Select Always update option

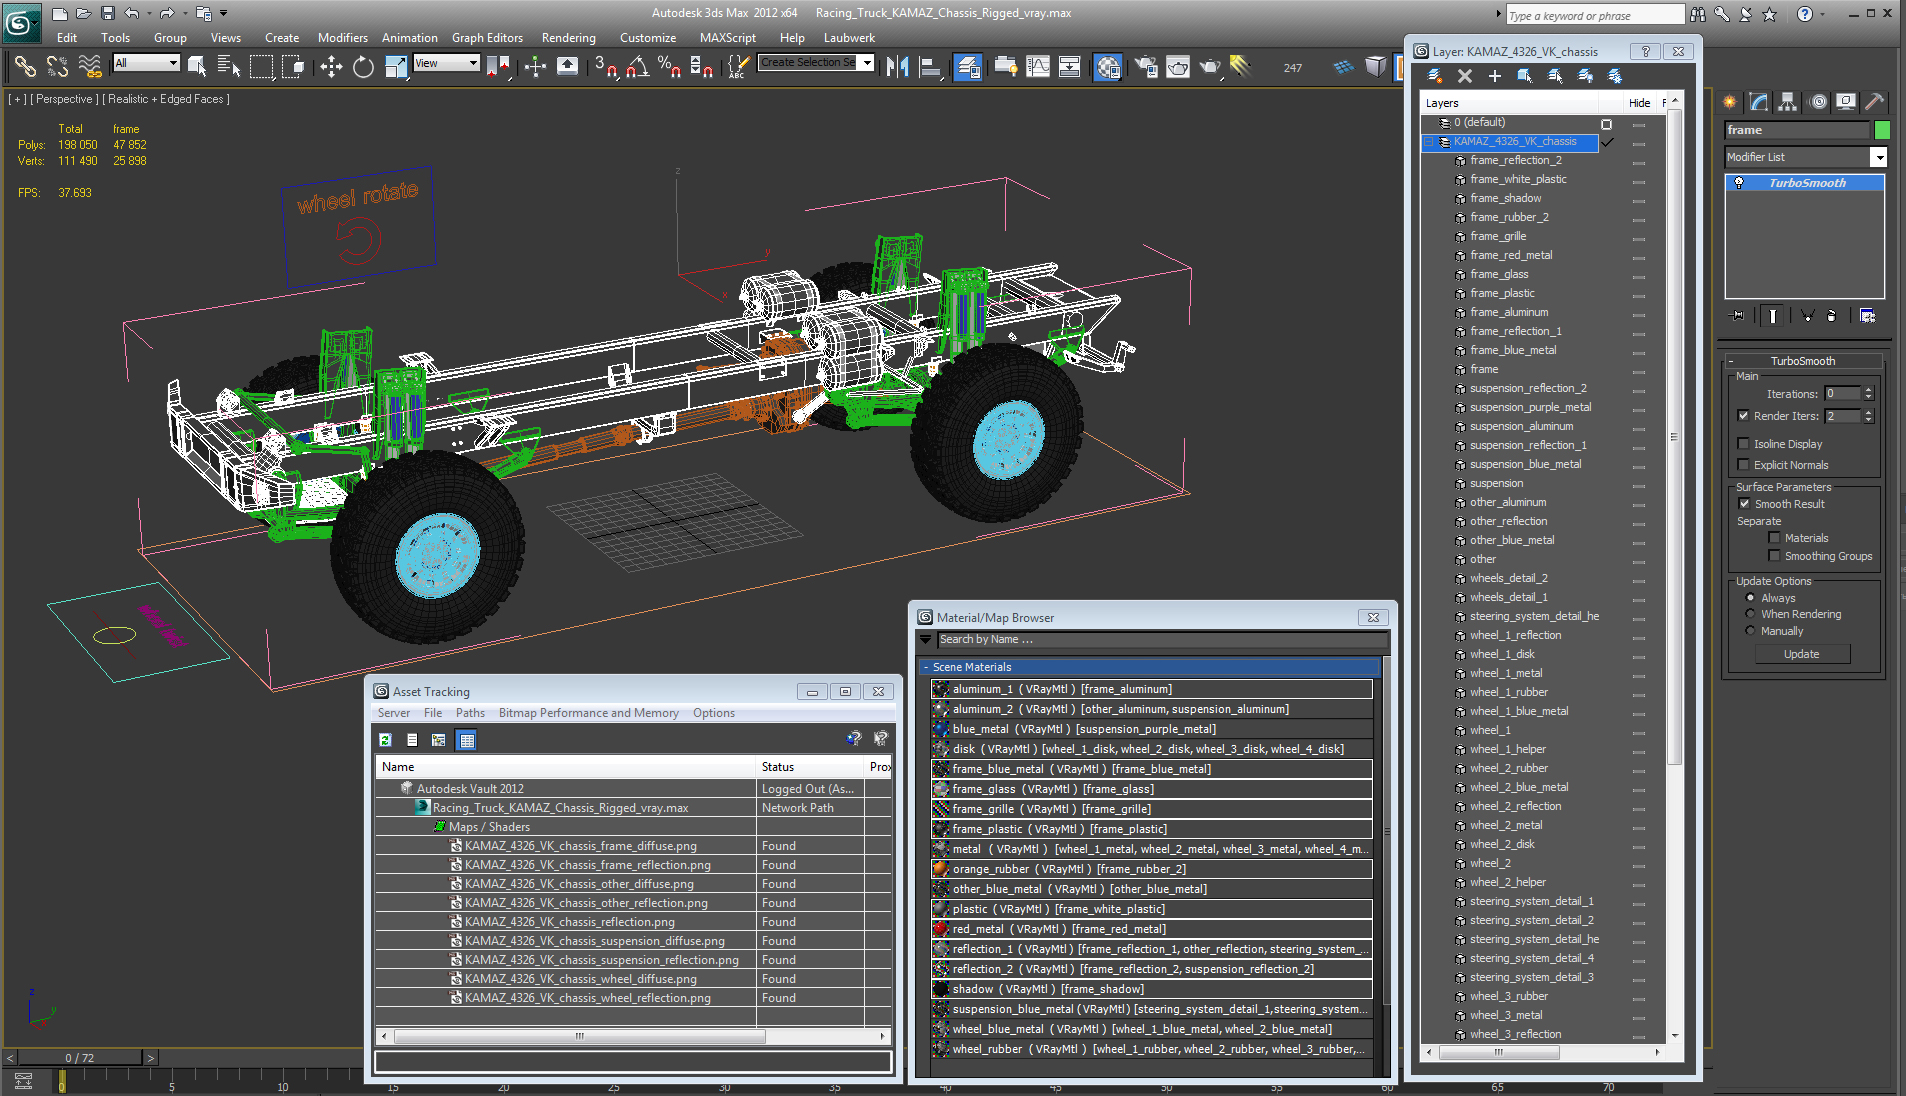[x=1750, y=598]
